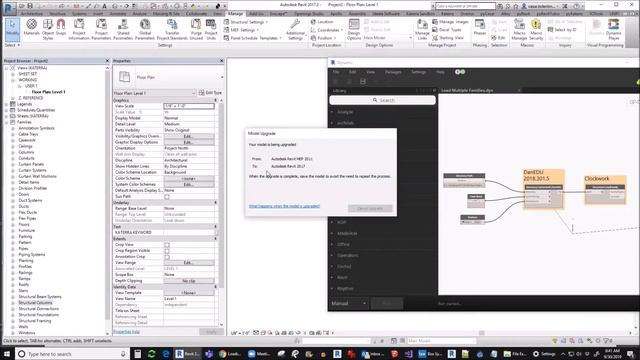This screenshot has height=360, width=640.
Task: Toggle the Annotation Crop checkbox
Action: click(x=167, y=257)
